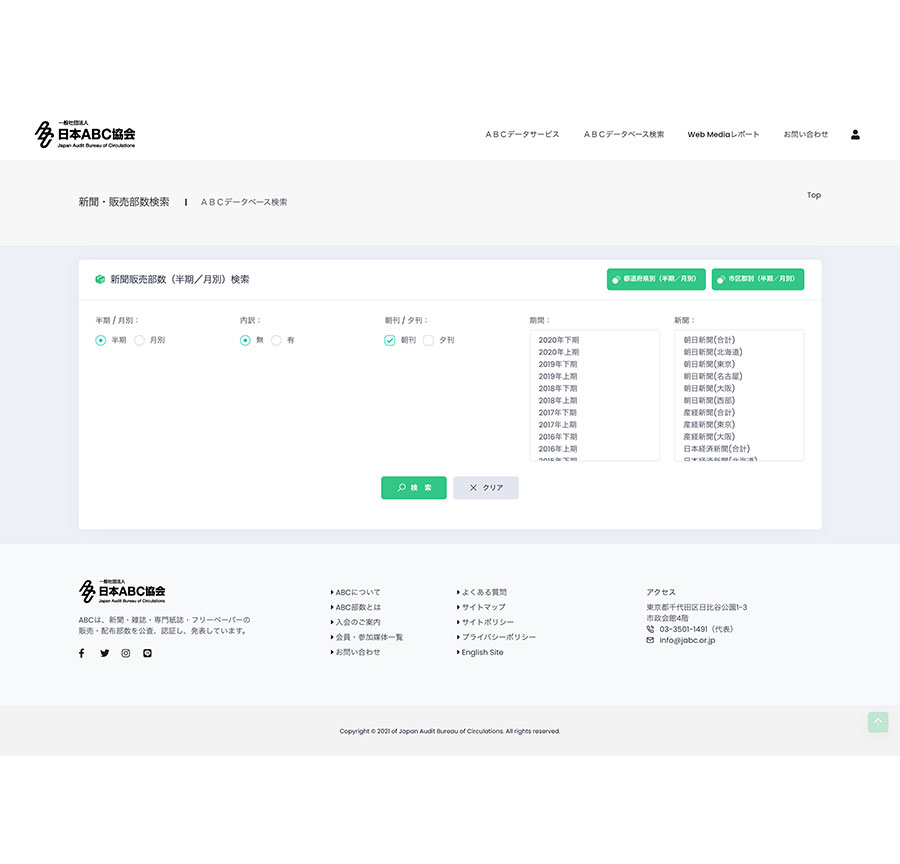Click the info@jabc.or.jp email address

tap(687, 640)
